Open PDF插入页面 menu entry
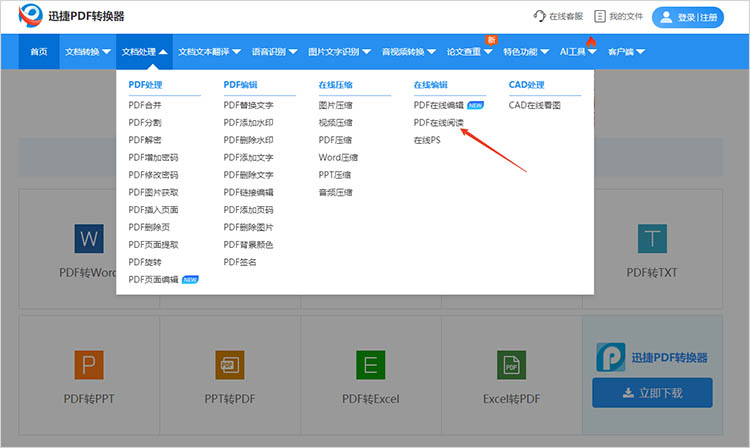The image size is (750, 448). (153, 210)
